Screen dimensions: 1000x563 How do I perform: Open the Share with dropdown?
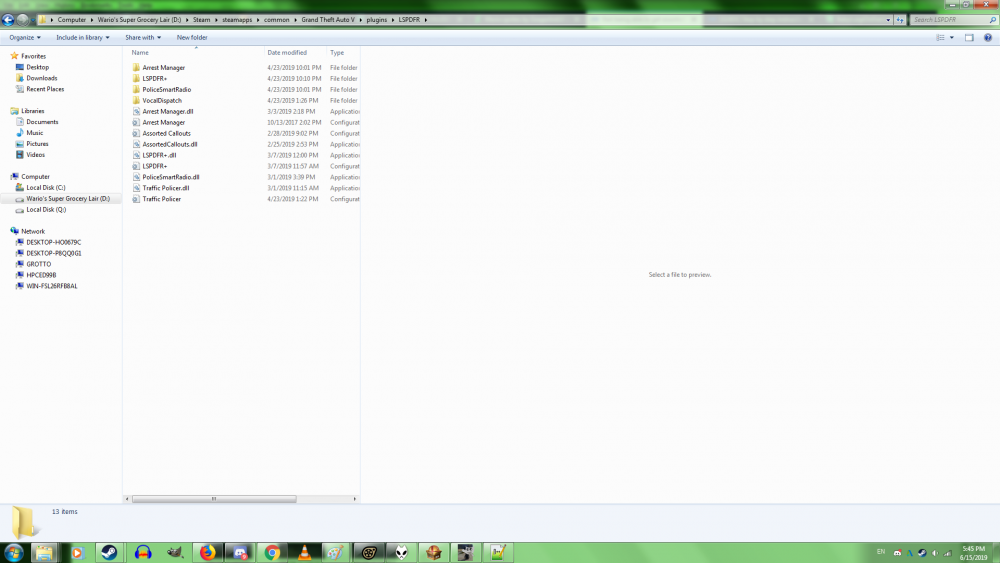[143, 38]
